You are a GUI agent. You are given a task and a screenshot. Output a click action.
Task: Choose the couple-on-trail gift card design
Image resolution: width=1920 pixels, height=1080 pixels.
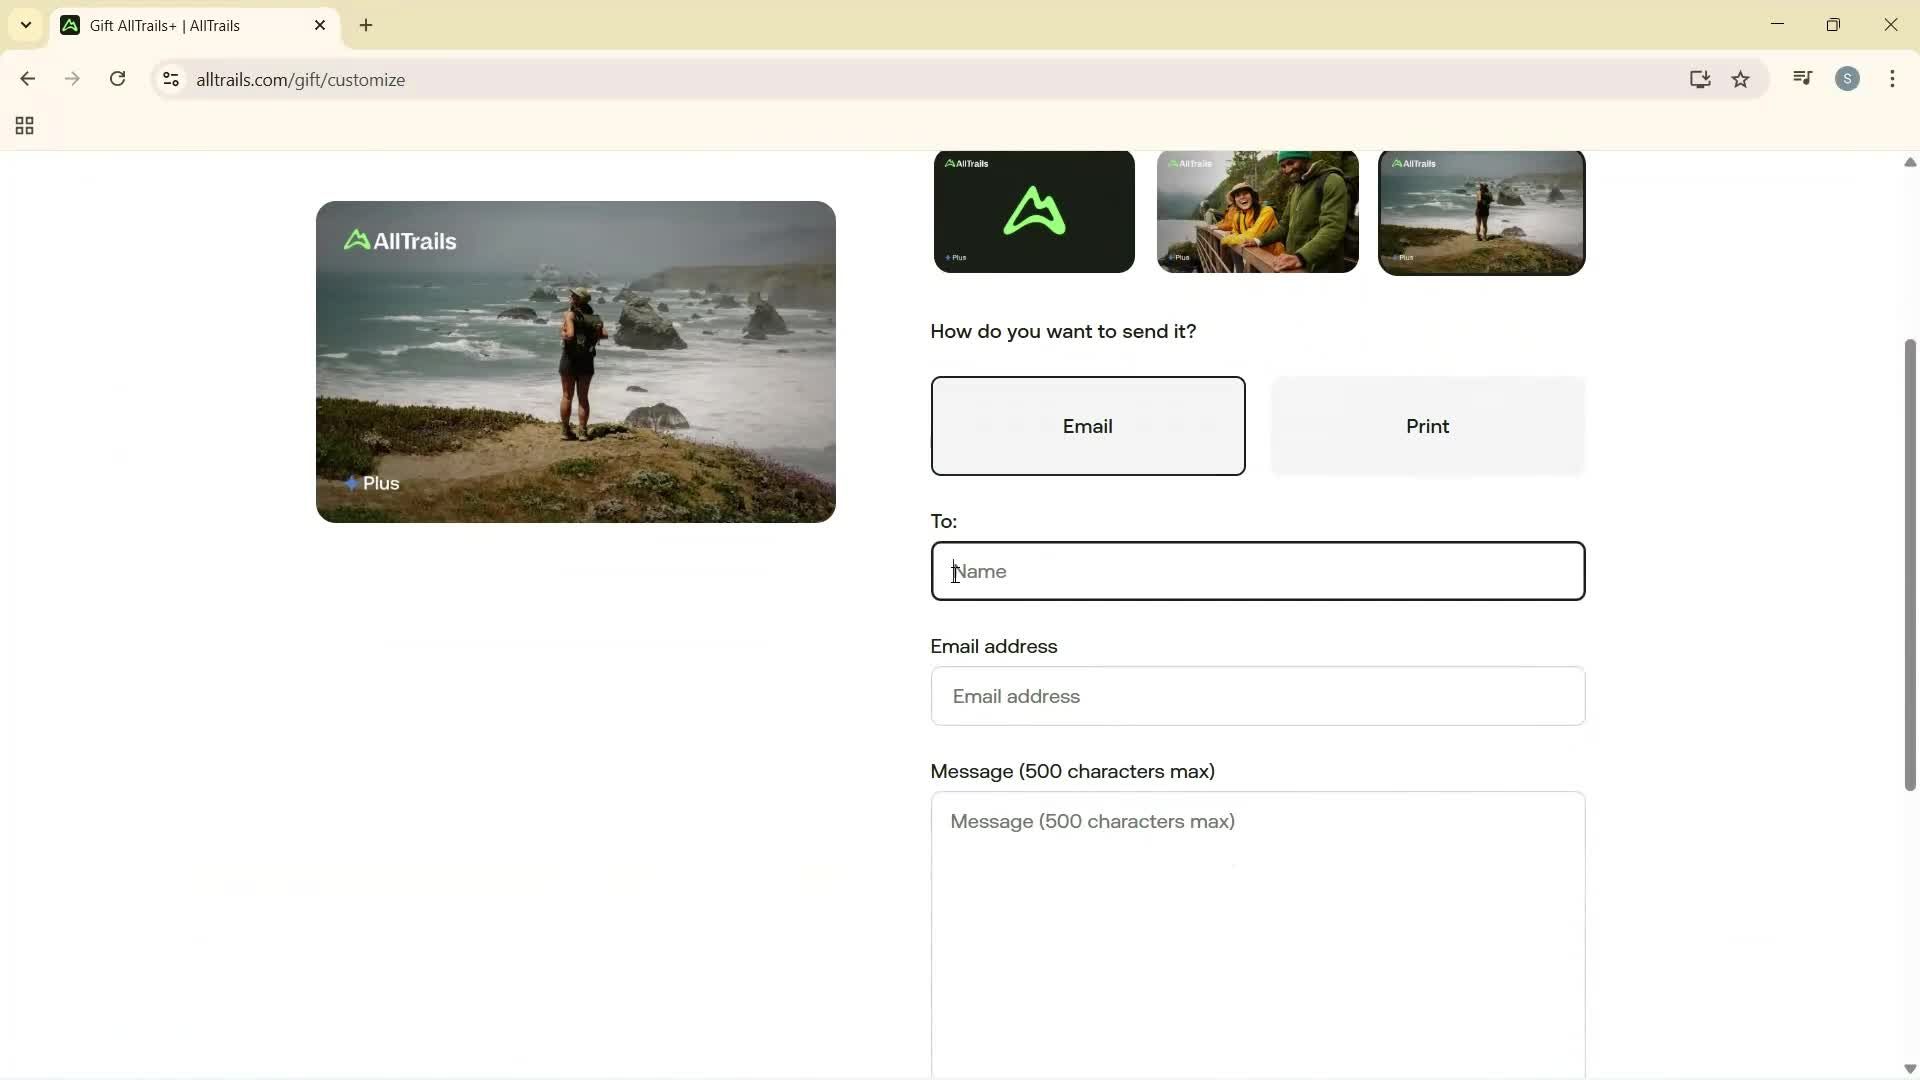pos(1257,211)
